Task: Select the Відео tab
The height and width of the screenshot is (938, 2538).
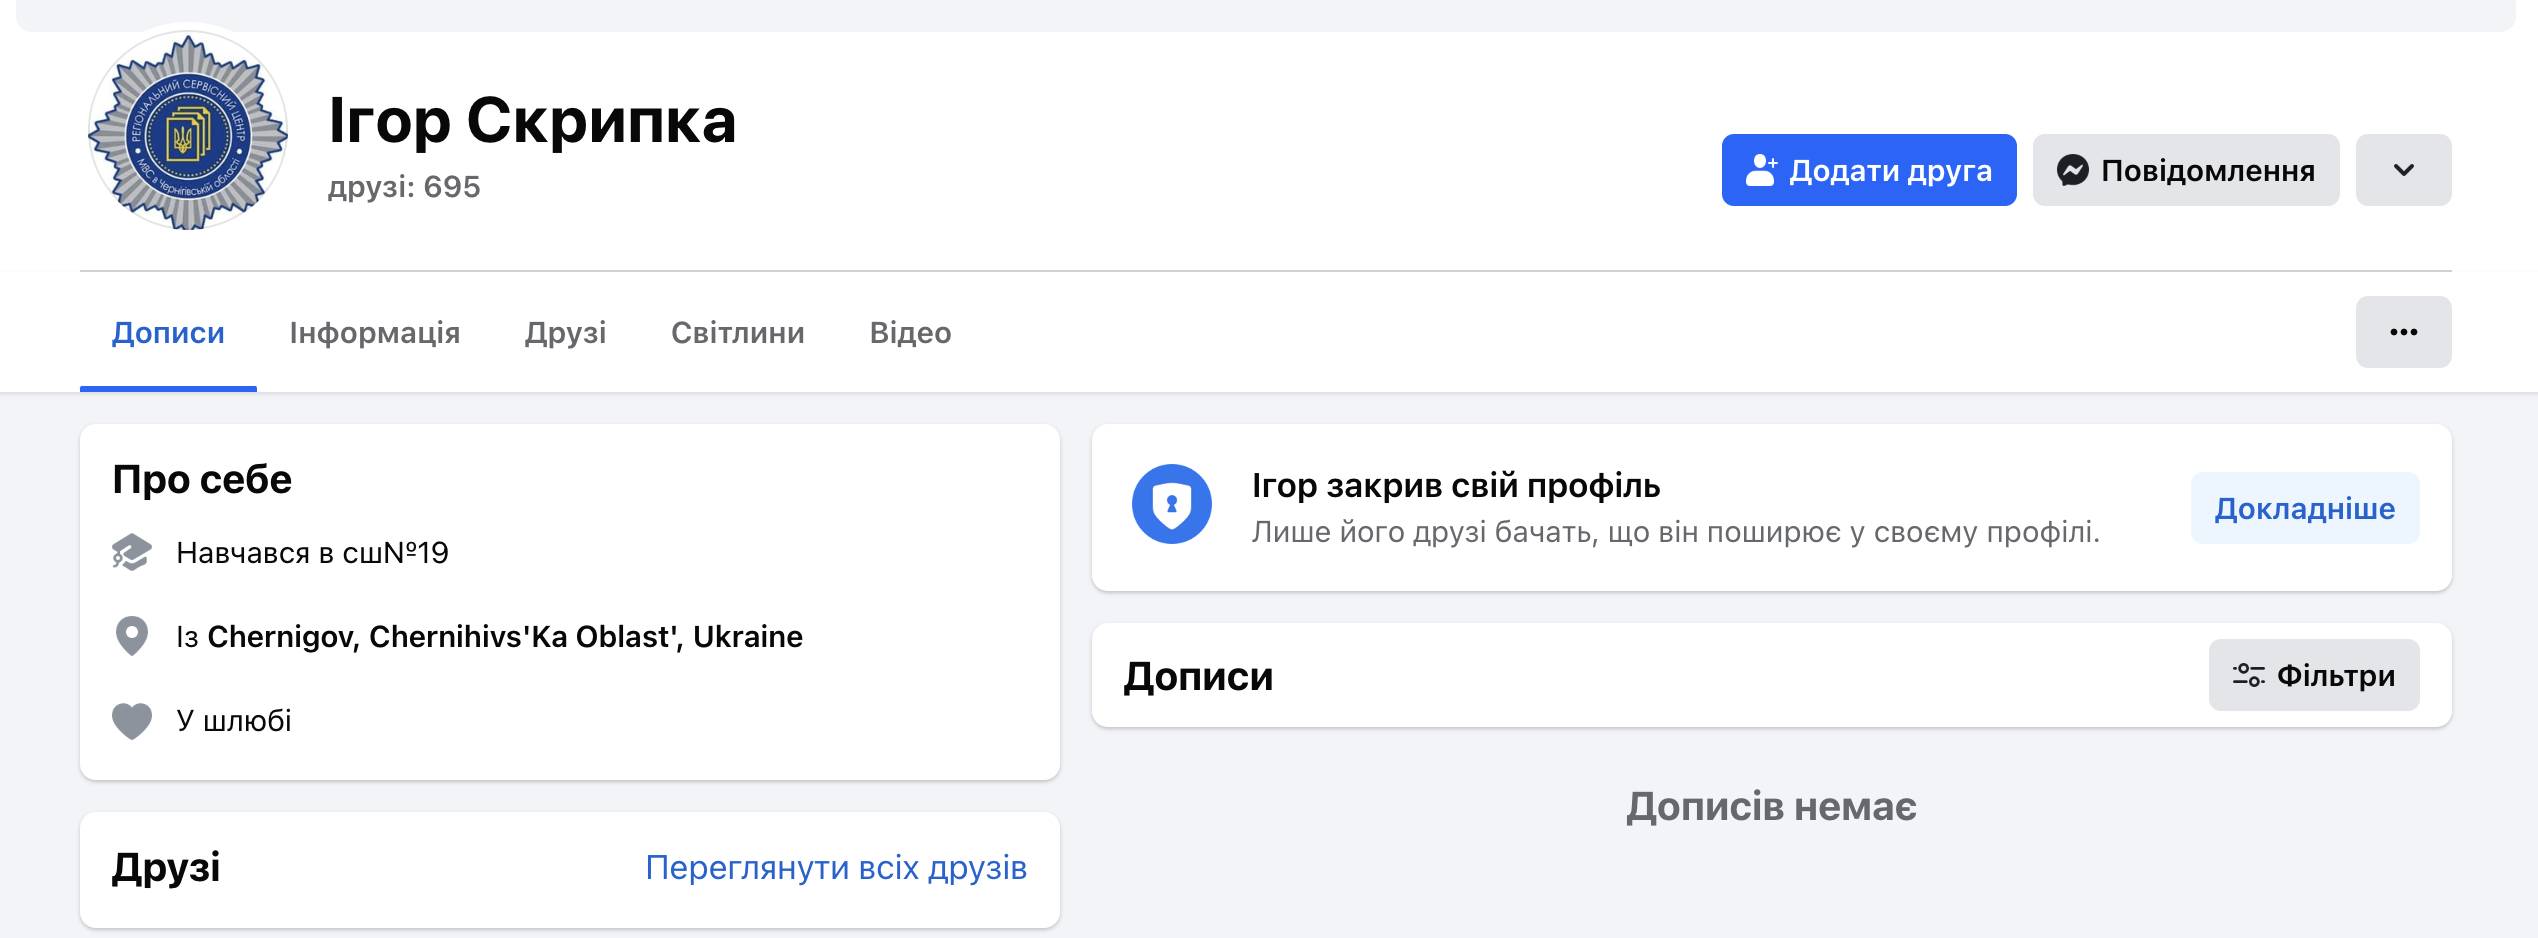Action: pos(910,333)
